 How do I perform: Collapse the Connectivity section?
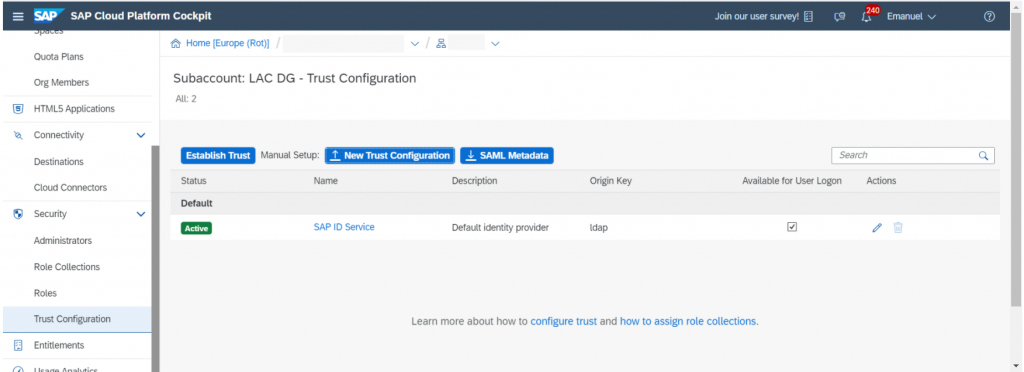point(140,135)
